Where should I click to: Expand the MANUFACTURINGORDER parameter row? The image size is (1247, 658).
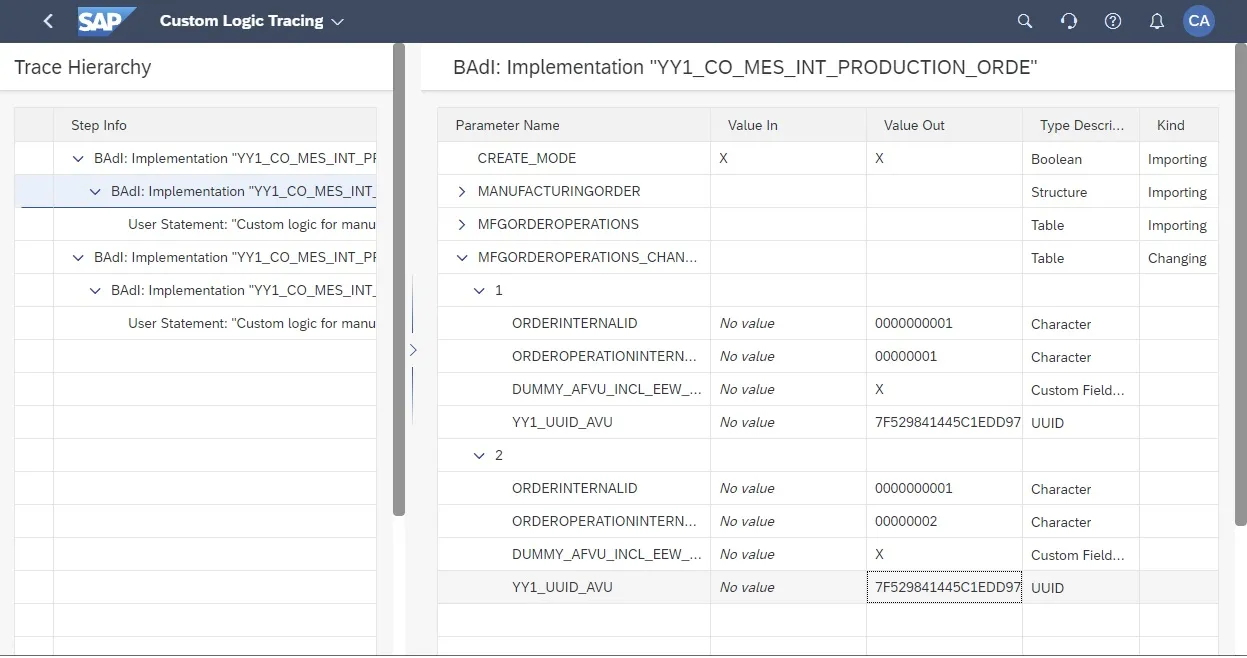(461, 192)
